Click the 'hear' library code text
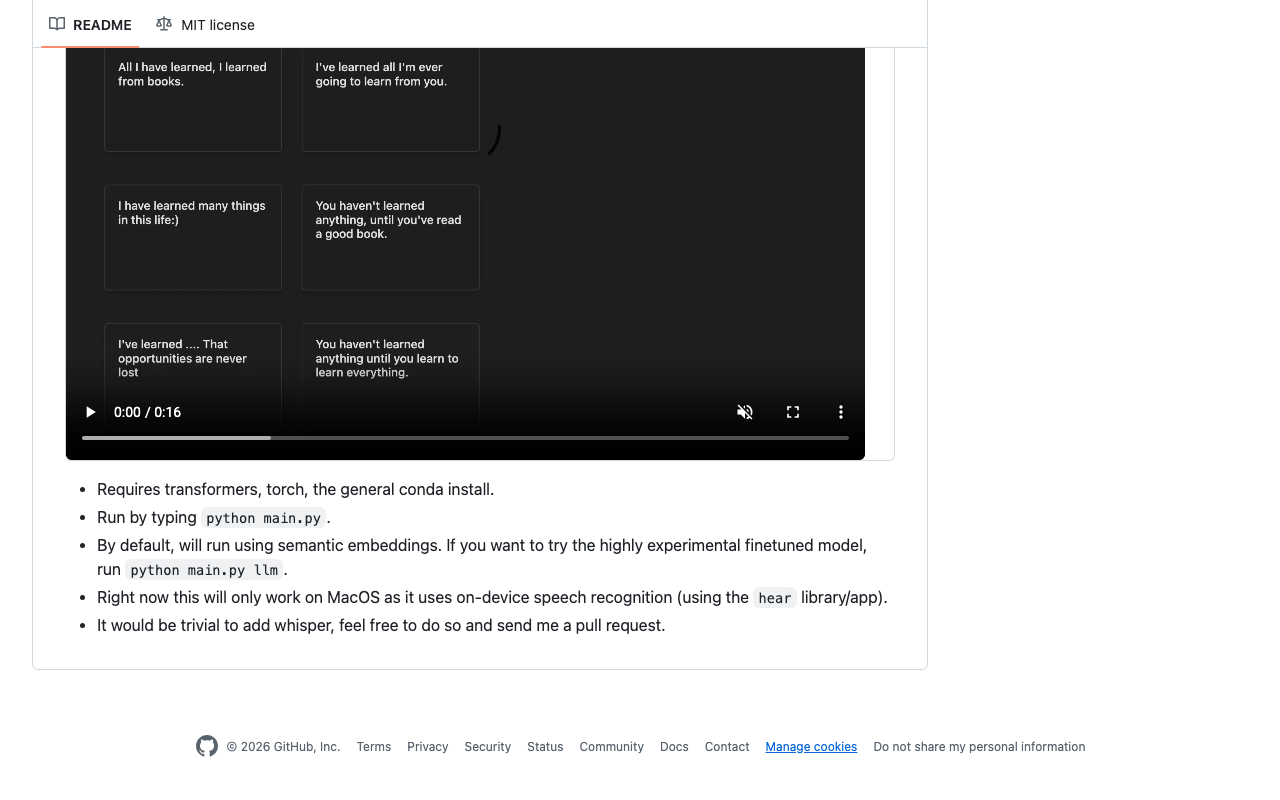 tap(775, 598)
